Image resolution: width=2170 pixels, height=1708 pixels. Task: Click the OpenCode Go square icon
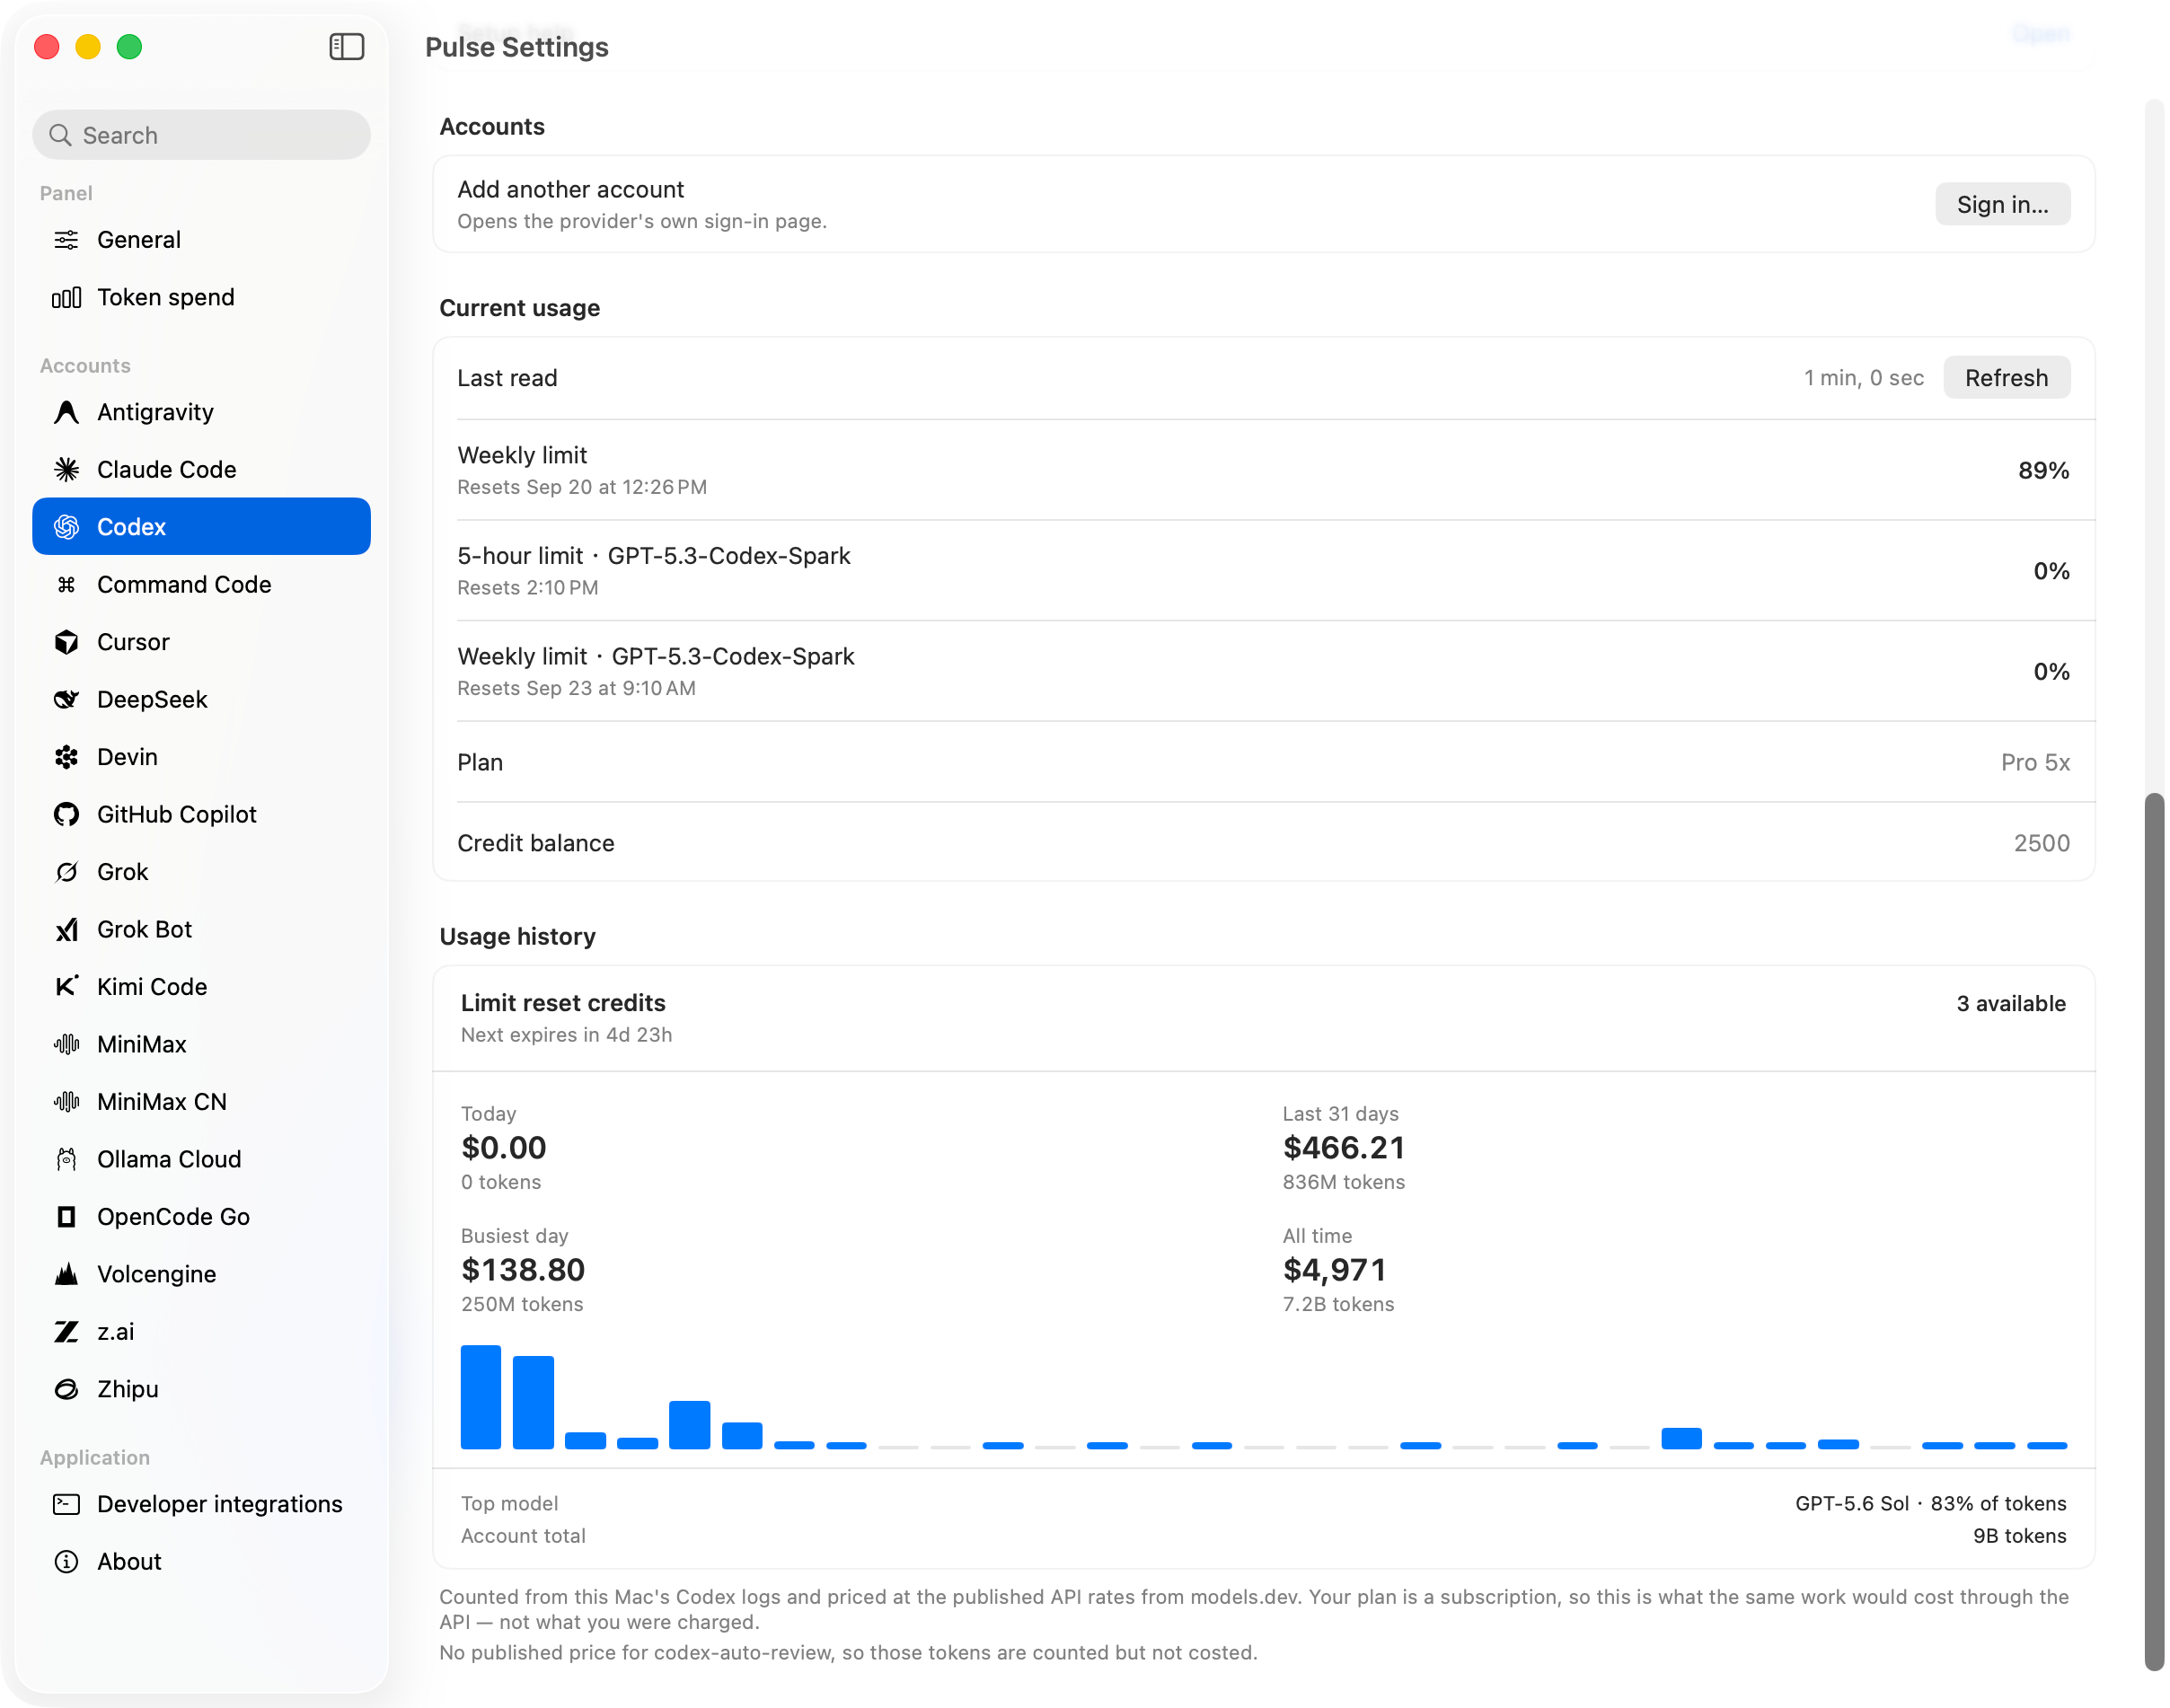[66, 1217]
